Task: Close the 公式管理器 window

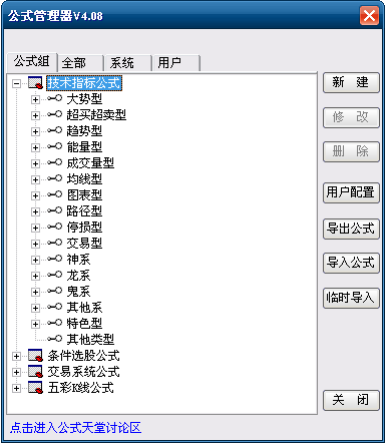Action: tap(369, 15)
